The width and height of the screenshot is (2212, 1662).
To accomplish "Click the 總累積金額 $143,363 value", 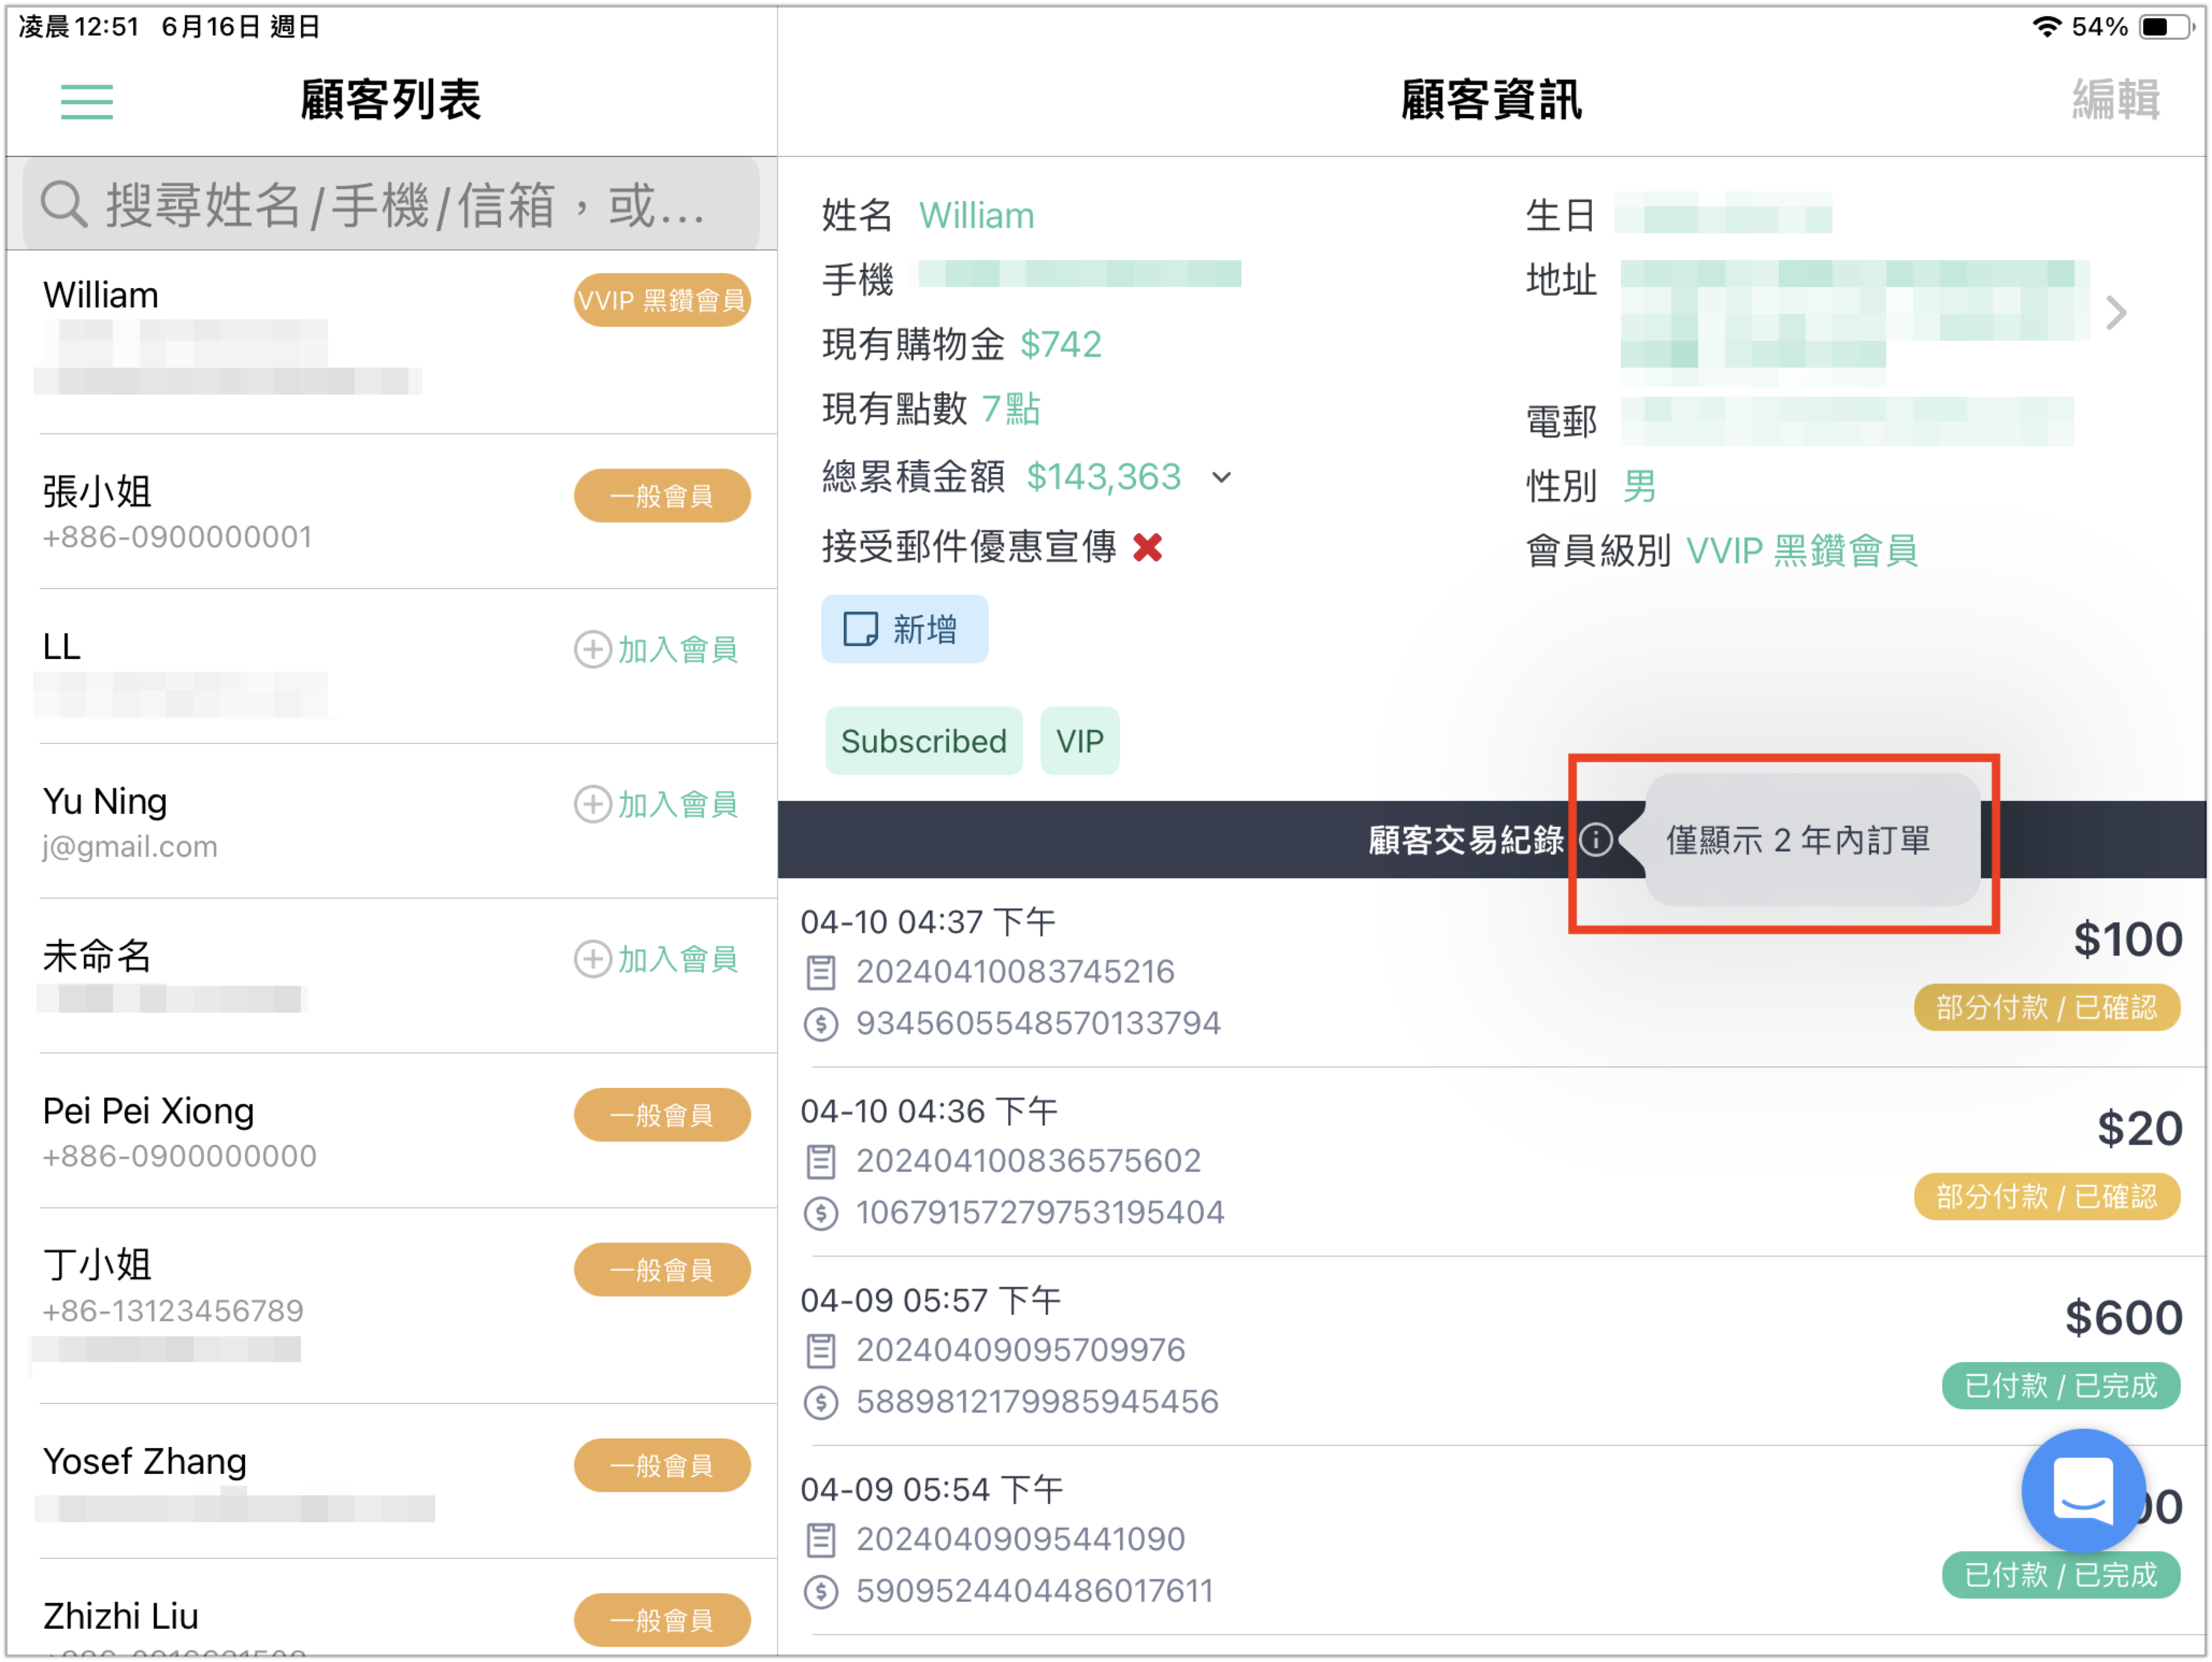I will pyautogui.click(x=1104, y=477).
